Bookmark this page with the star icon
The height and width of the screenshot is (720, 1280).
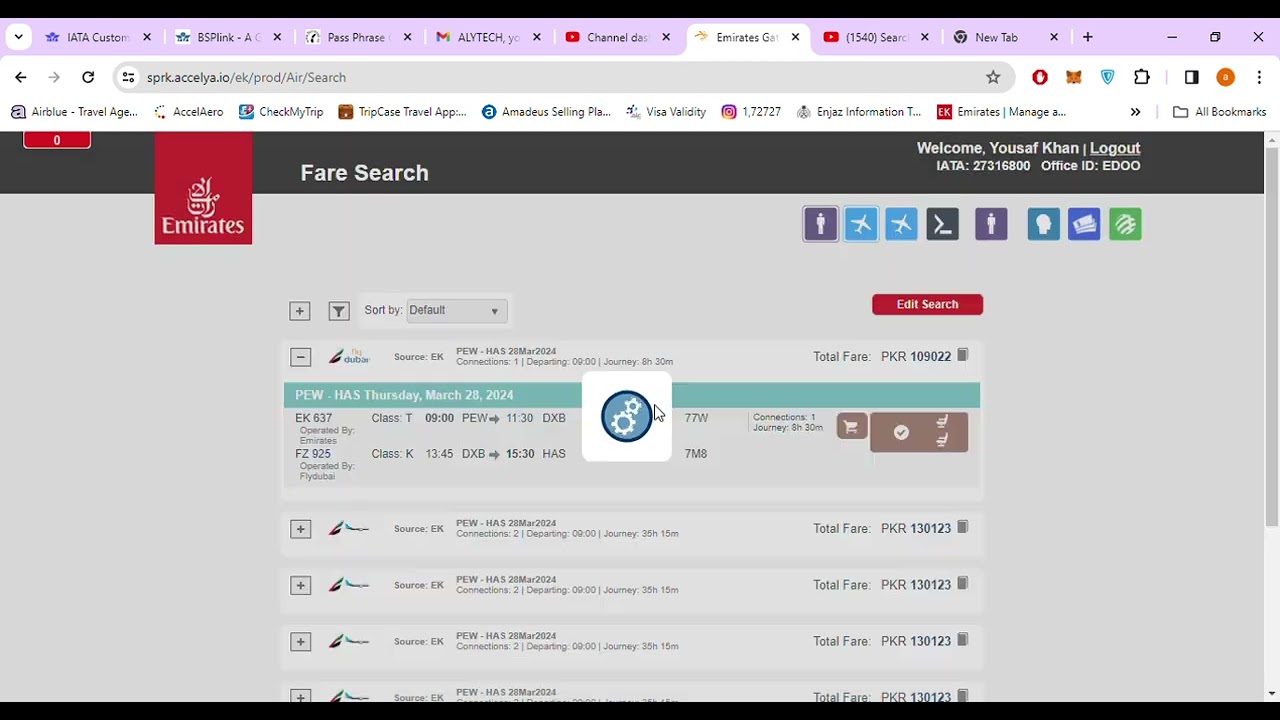[x=993, y=77]
